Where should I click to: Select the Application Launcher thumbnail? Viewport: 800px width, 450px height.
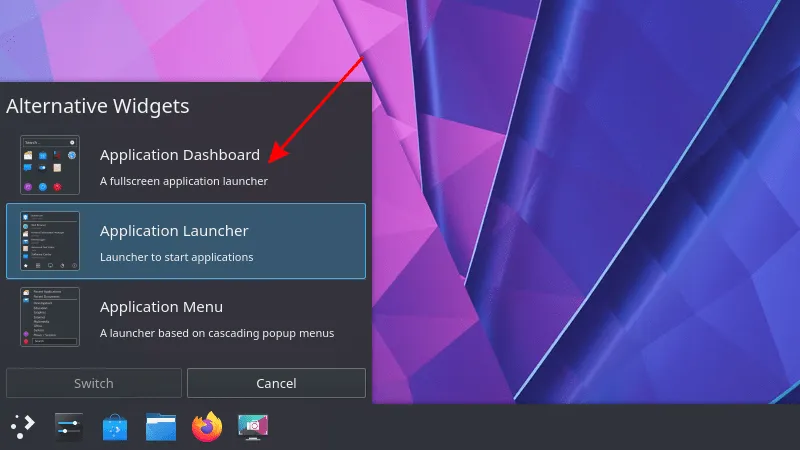[x=50, y=241]
